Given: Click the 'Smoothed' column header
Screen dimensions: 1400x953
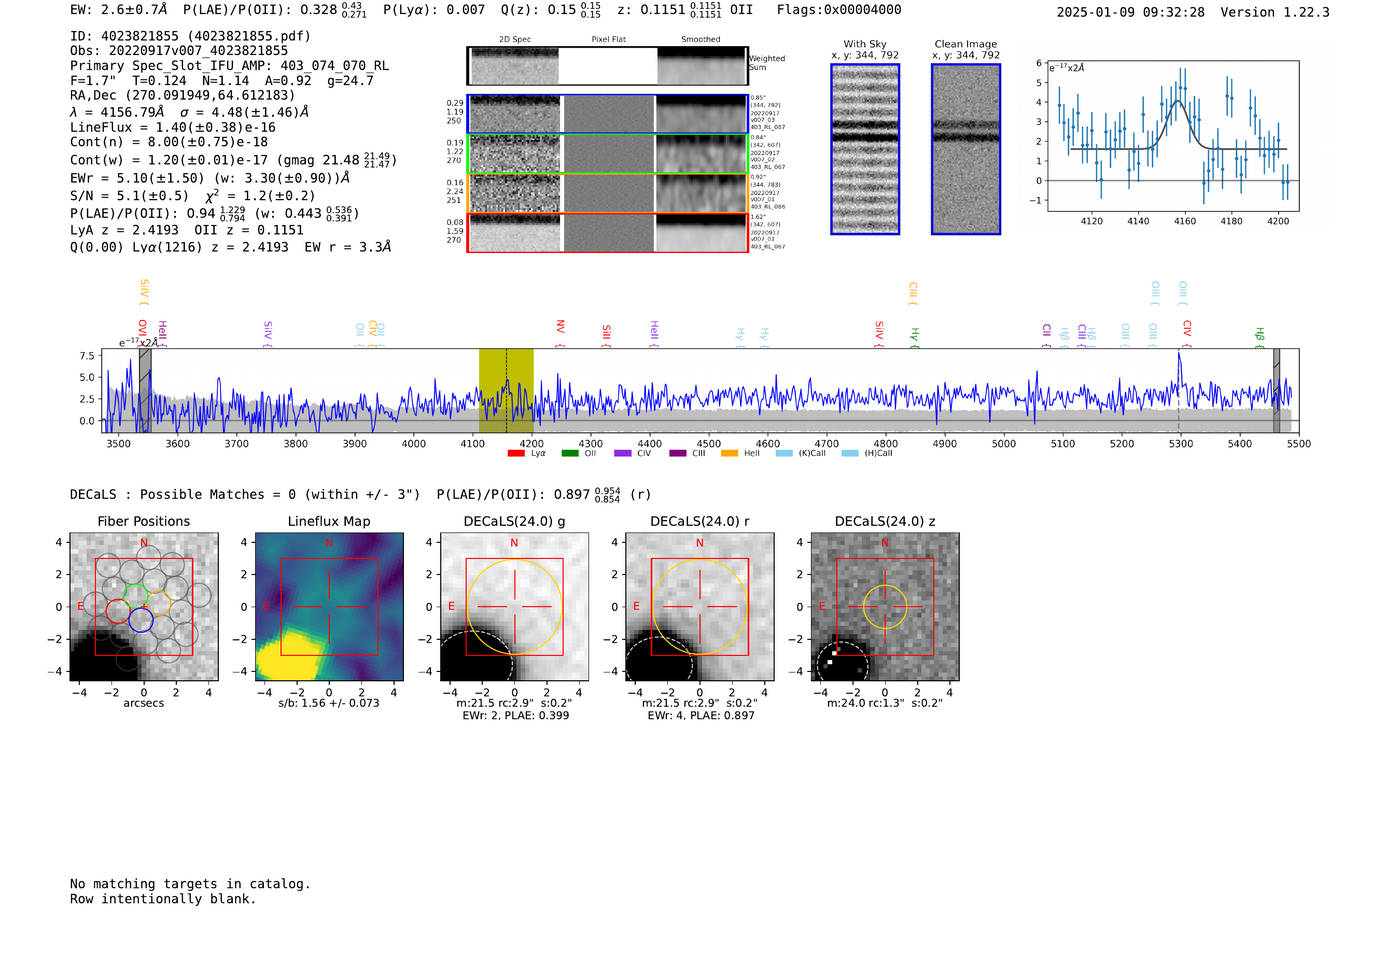Looking at the screenshot, I should coord(701,40).
